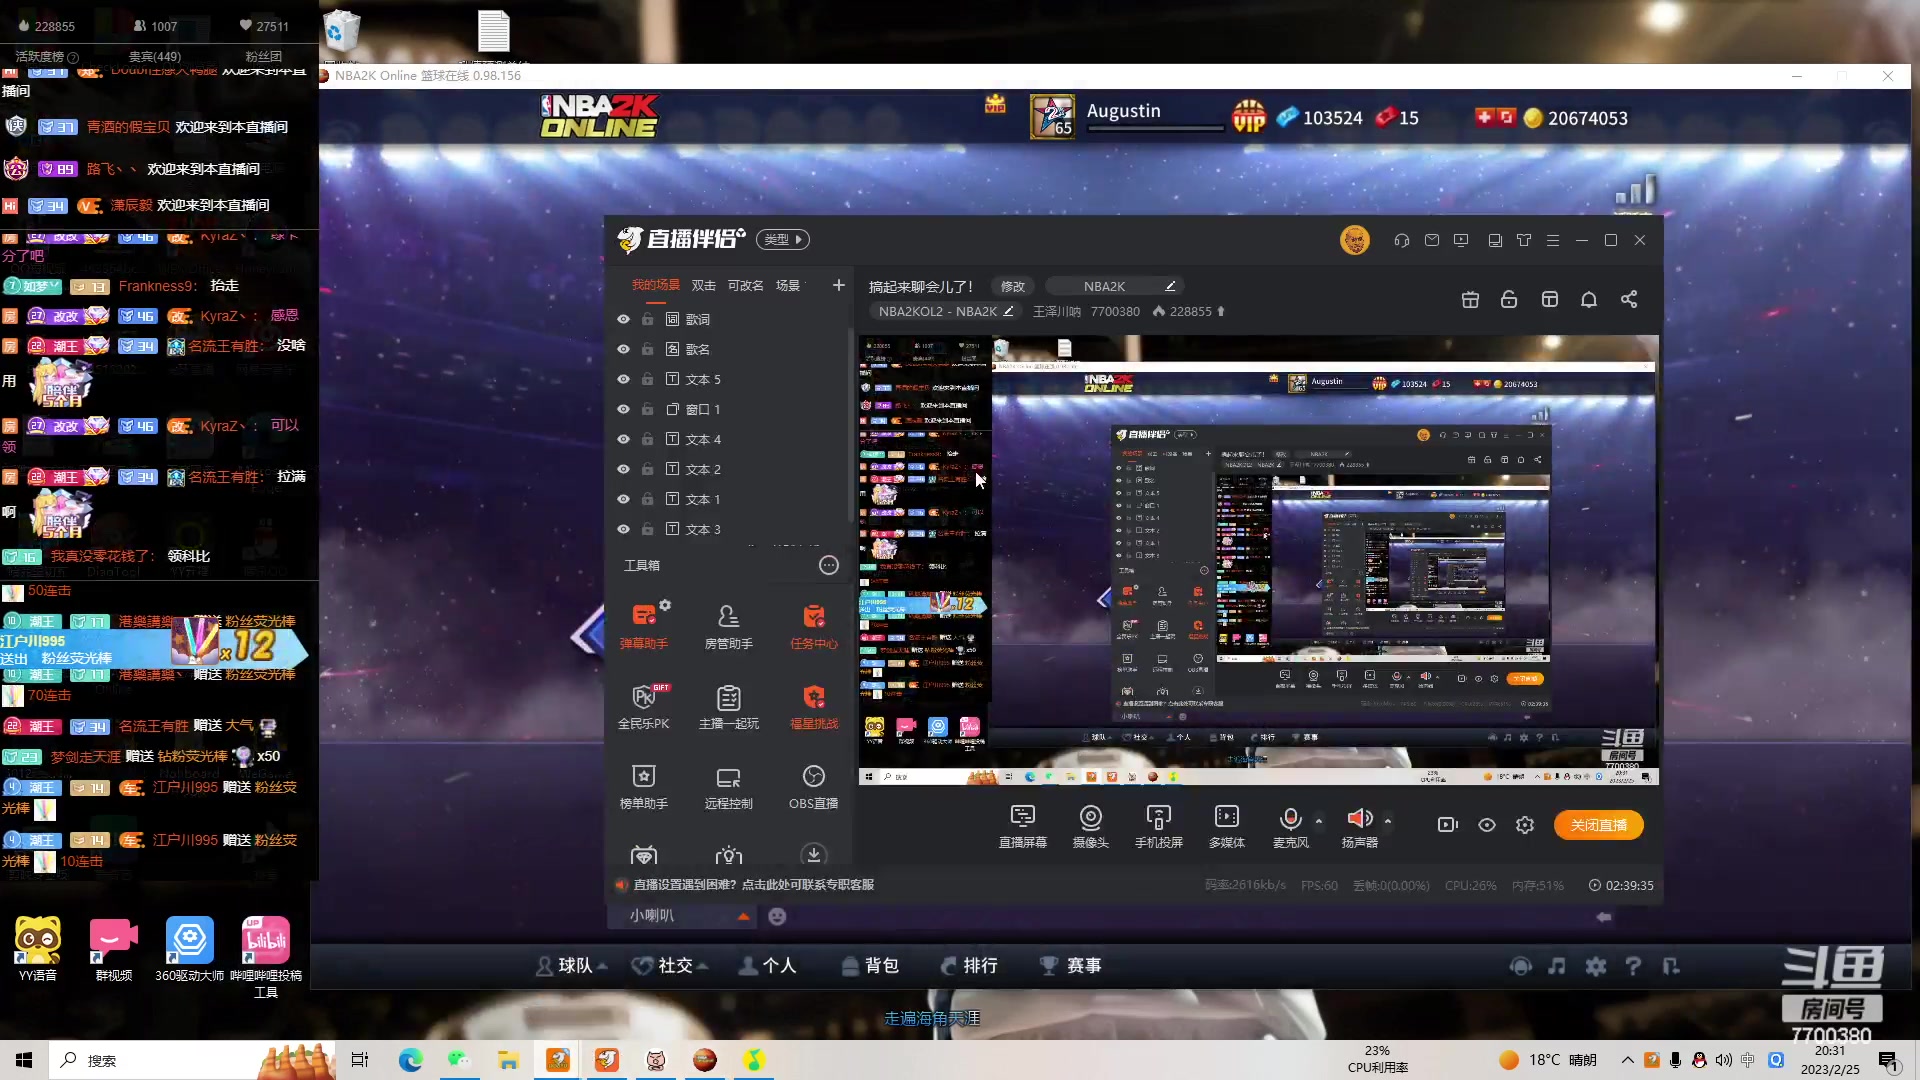Open the share icon in stream header
The width and height of the screenshot is (1920, 1080).
(1629, 299)
